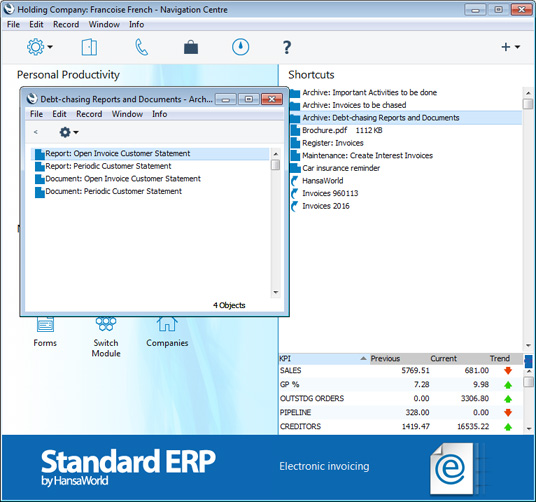Viewport: 536px width, 502px height.
Task: Select 'Document: Open Invoice Customer Statement' row
Action: pos(150,179)
